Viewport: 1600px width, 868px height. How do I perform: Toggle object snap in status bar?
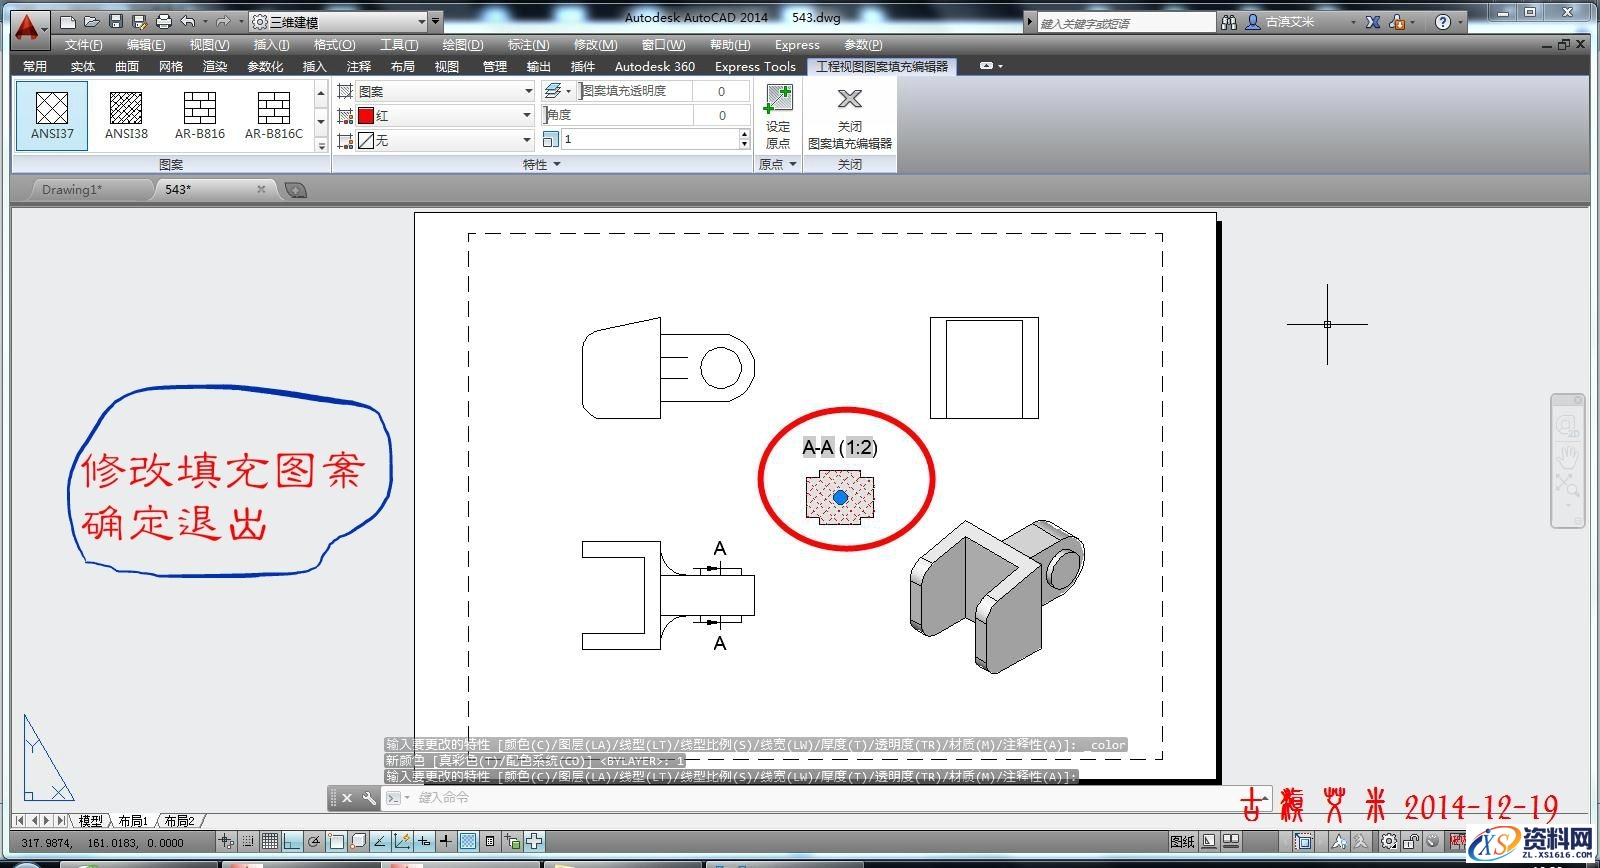[x=336, y=842]
